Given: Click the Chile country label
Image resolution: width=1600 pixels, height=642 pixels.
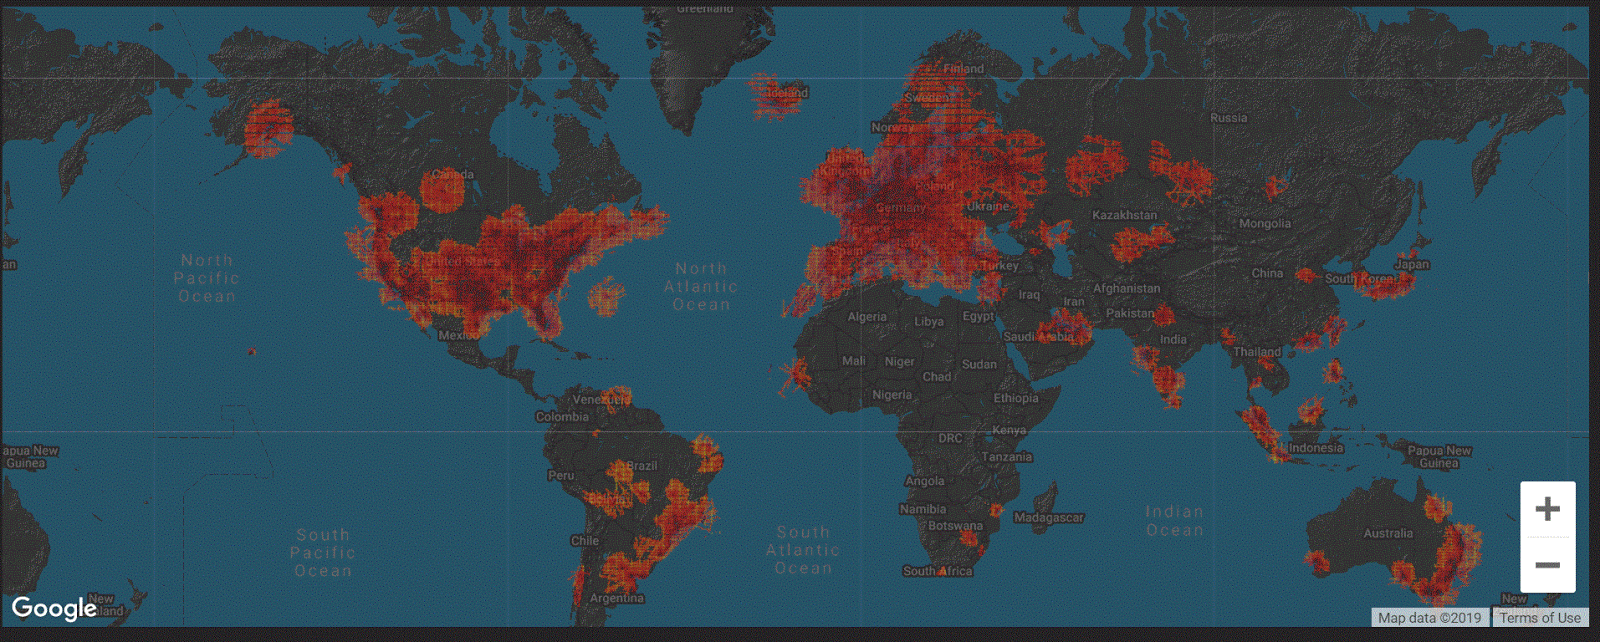Looking at the screenshot, I should (x=585, y=541).
